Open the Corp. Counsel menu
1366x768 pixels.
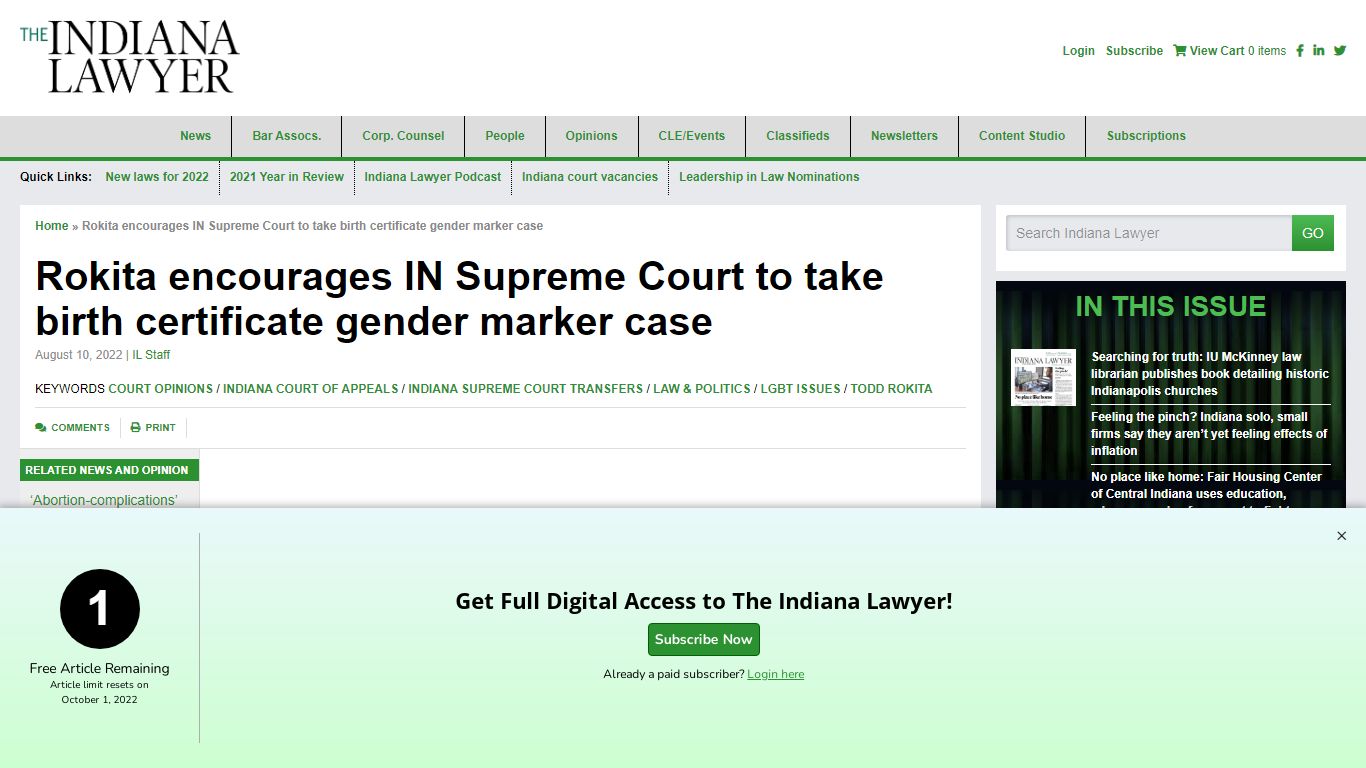click(x=403, y=136)
